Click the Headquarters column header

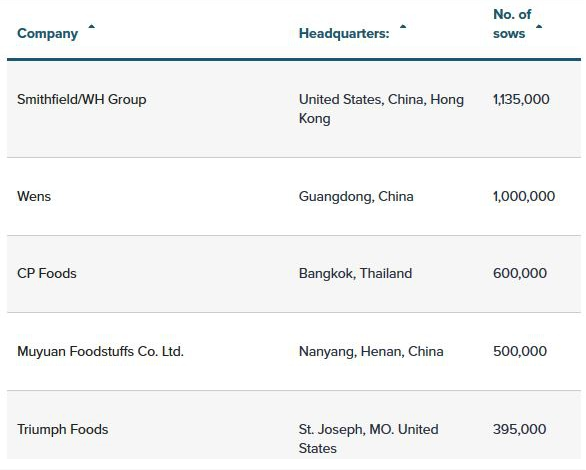(x=344, y=34)
